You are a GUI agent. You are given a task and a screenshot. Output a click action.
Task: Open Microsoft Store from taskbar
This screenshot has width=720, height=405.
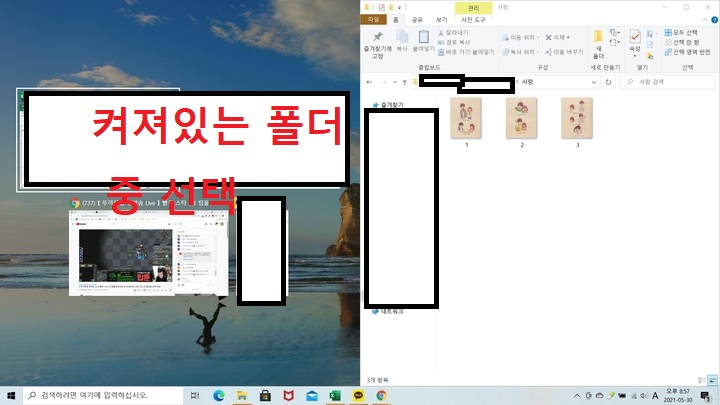(265, 395)
